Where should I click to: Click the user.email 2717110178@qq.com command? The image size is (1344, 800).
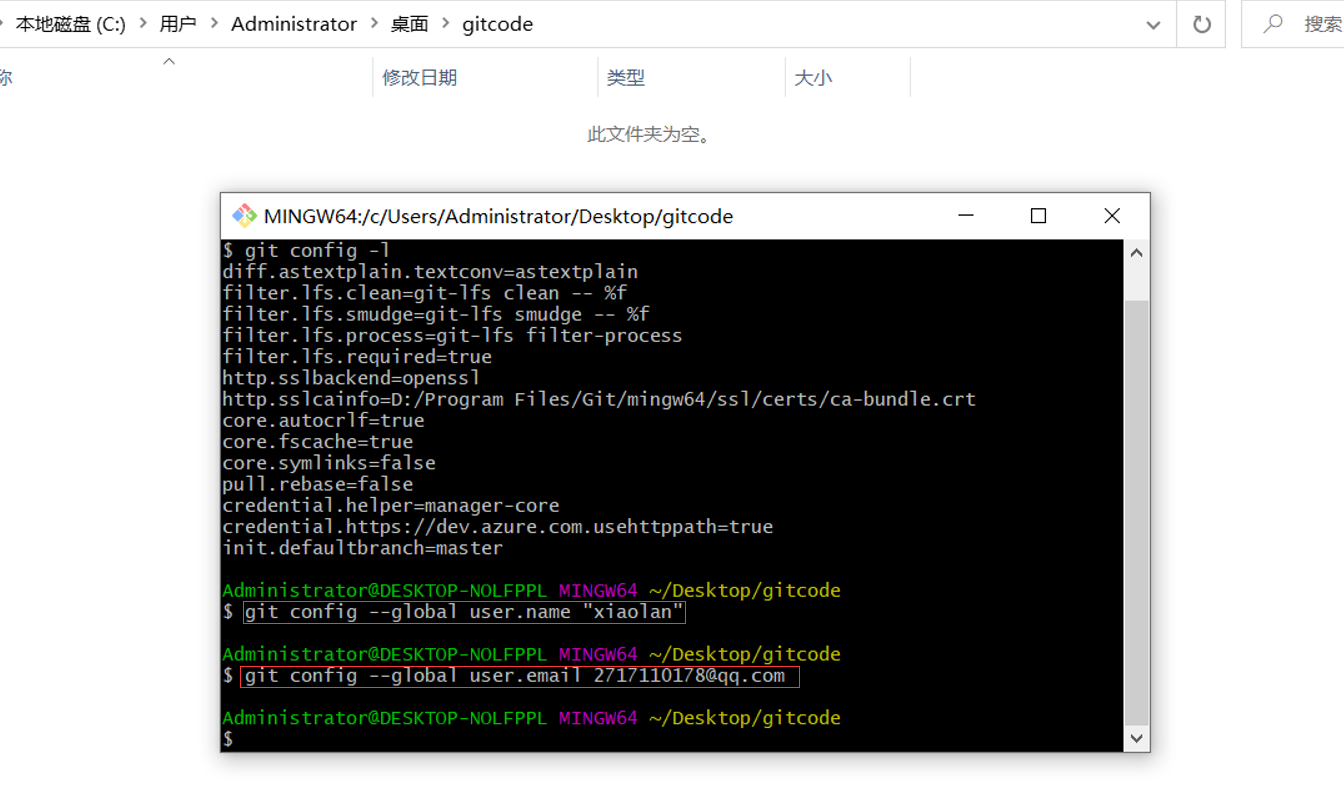pyautogui.click(x=519, y=677)
